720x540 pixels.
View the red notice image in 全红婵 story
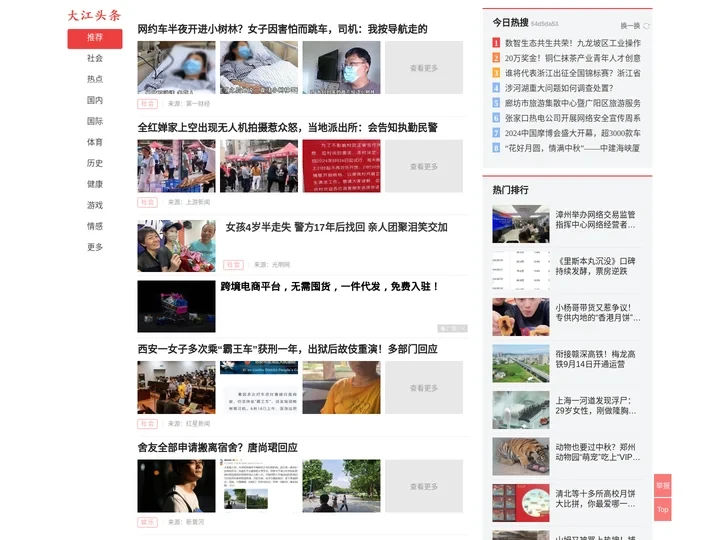(x=341, y=166)
